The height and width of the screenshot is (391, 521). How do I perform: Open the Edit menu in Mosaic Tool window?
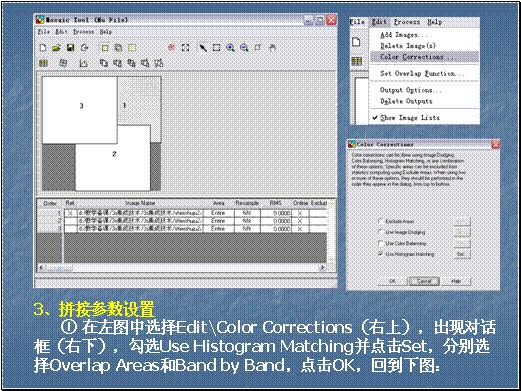61,32
